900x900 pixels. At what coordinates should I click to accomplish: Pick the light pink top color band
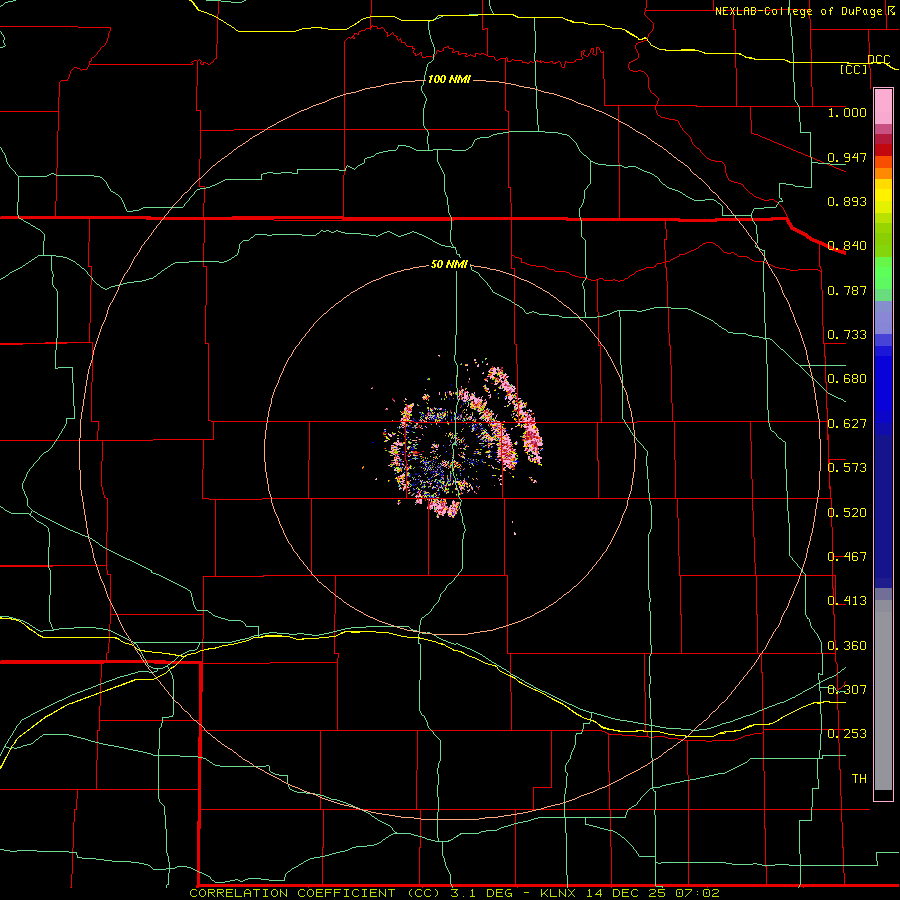click(883, 106)
